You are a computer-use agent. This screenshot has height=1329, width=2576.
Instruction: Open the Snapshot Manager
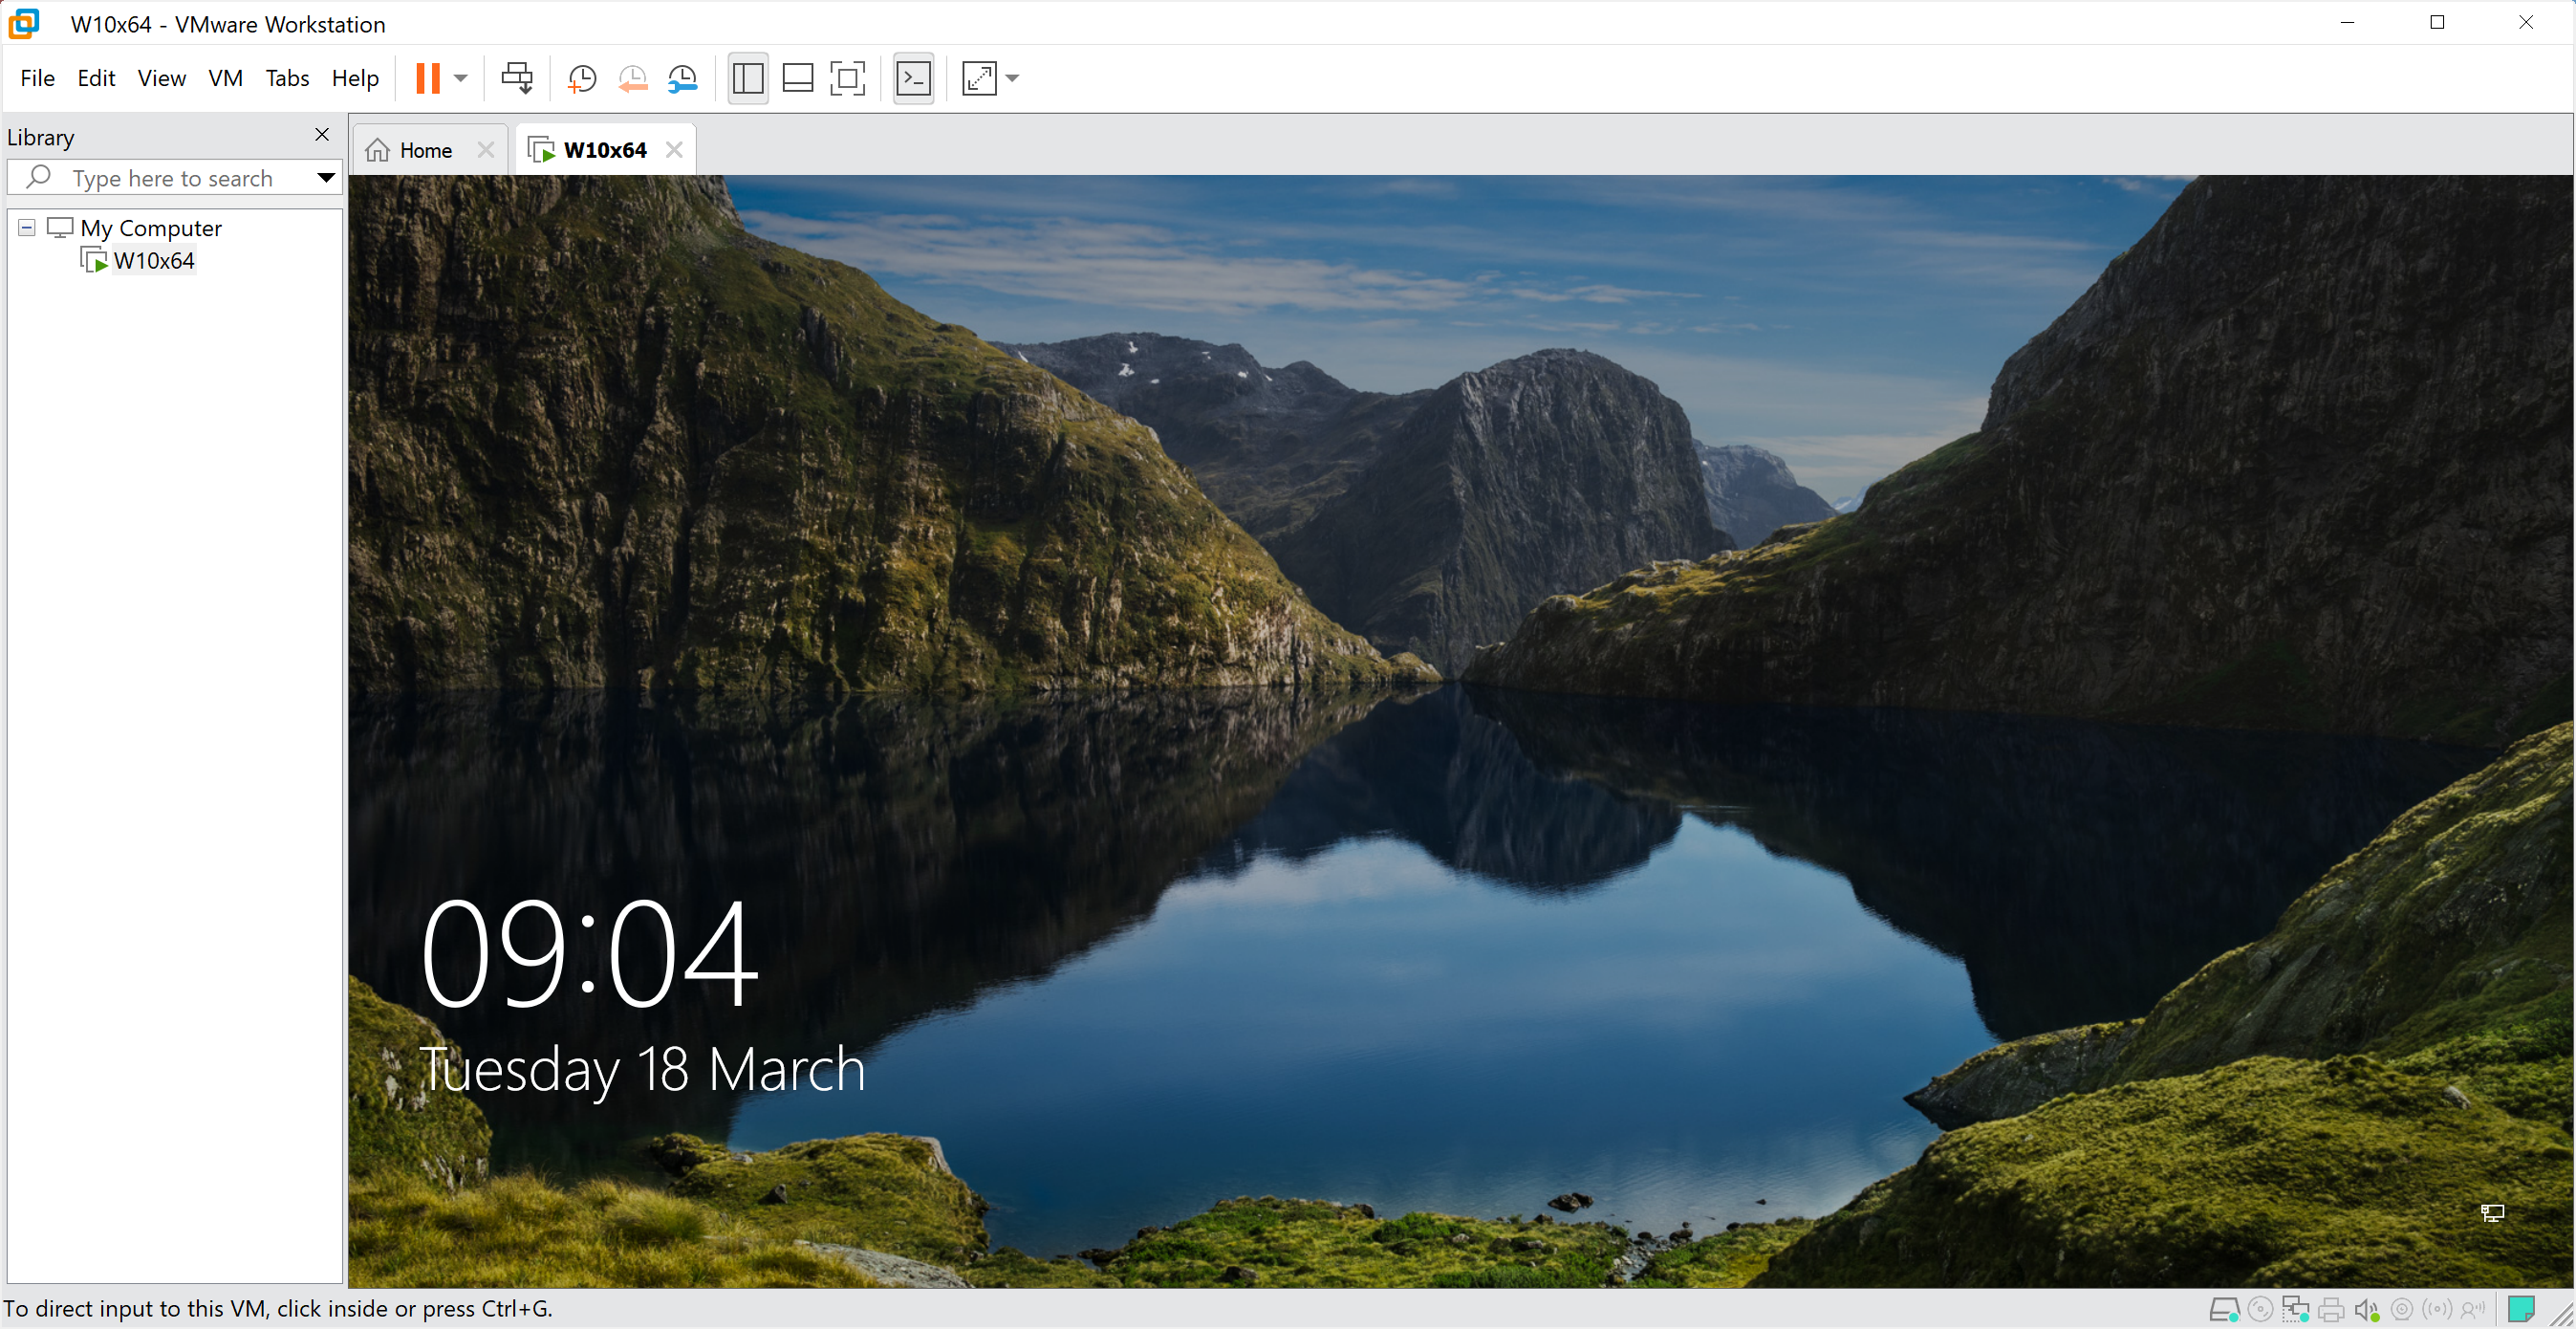pyautogui.click(x=684, y=78)
